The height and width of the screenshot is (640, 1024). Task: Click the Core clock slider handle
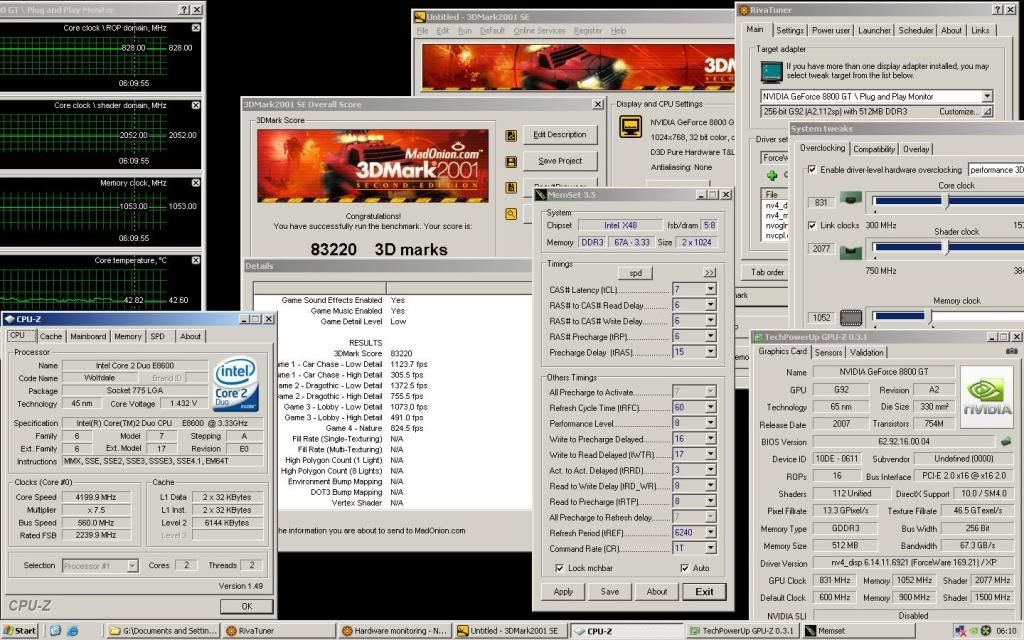946,201
